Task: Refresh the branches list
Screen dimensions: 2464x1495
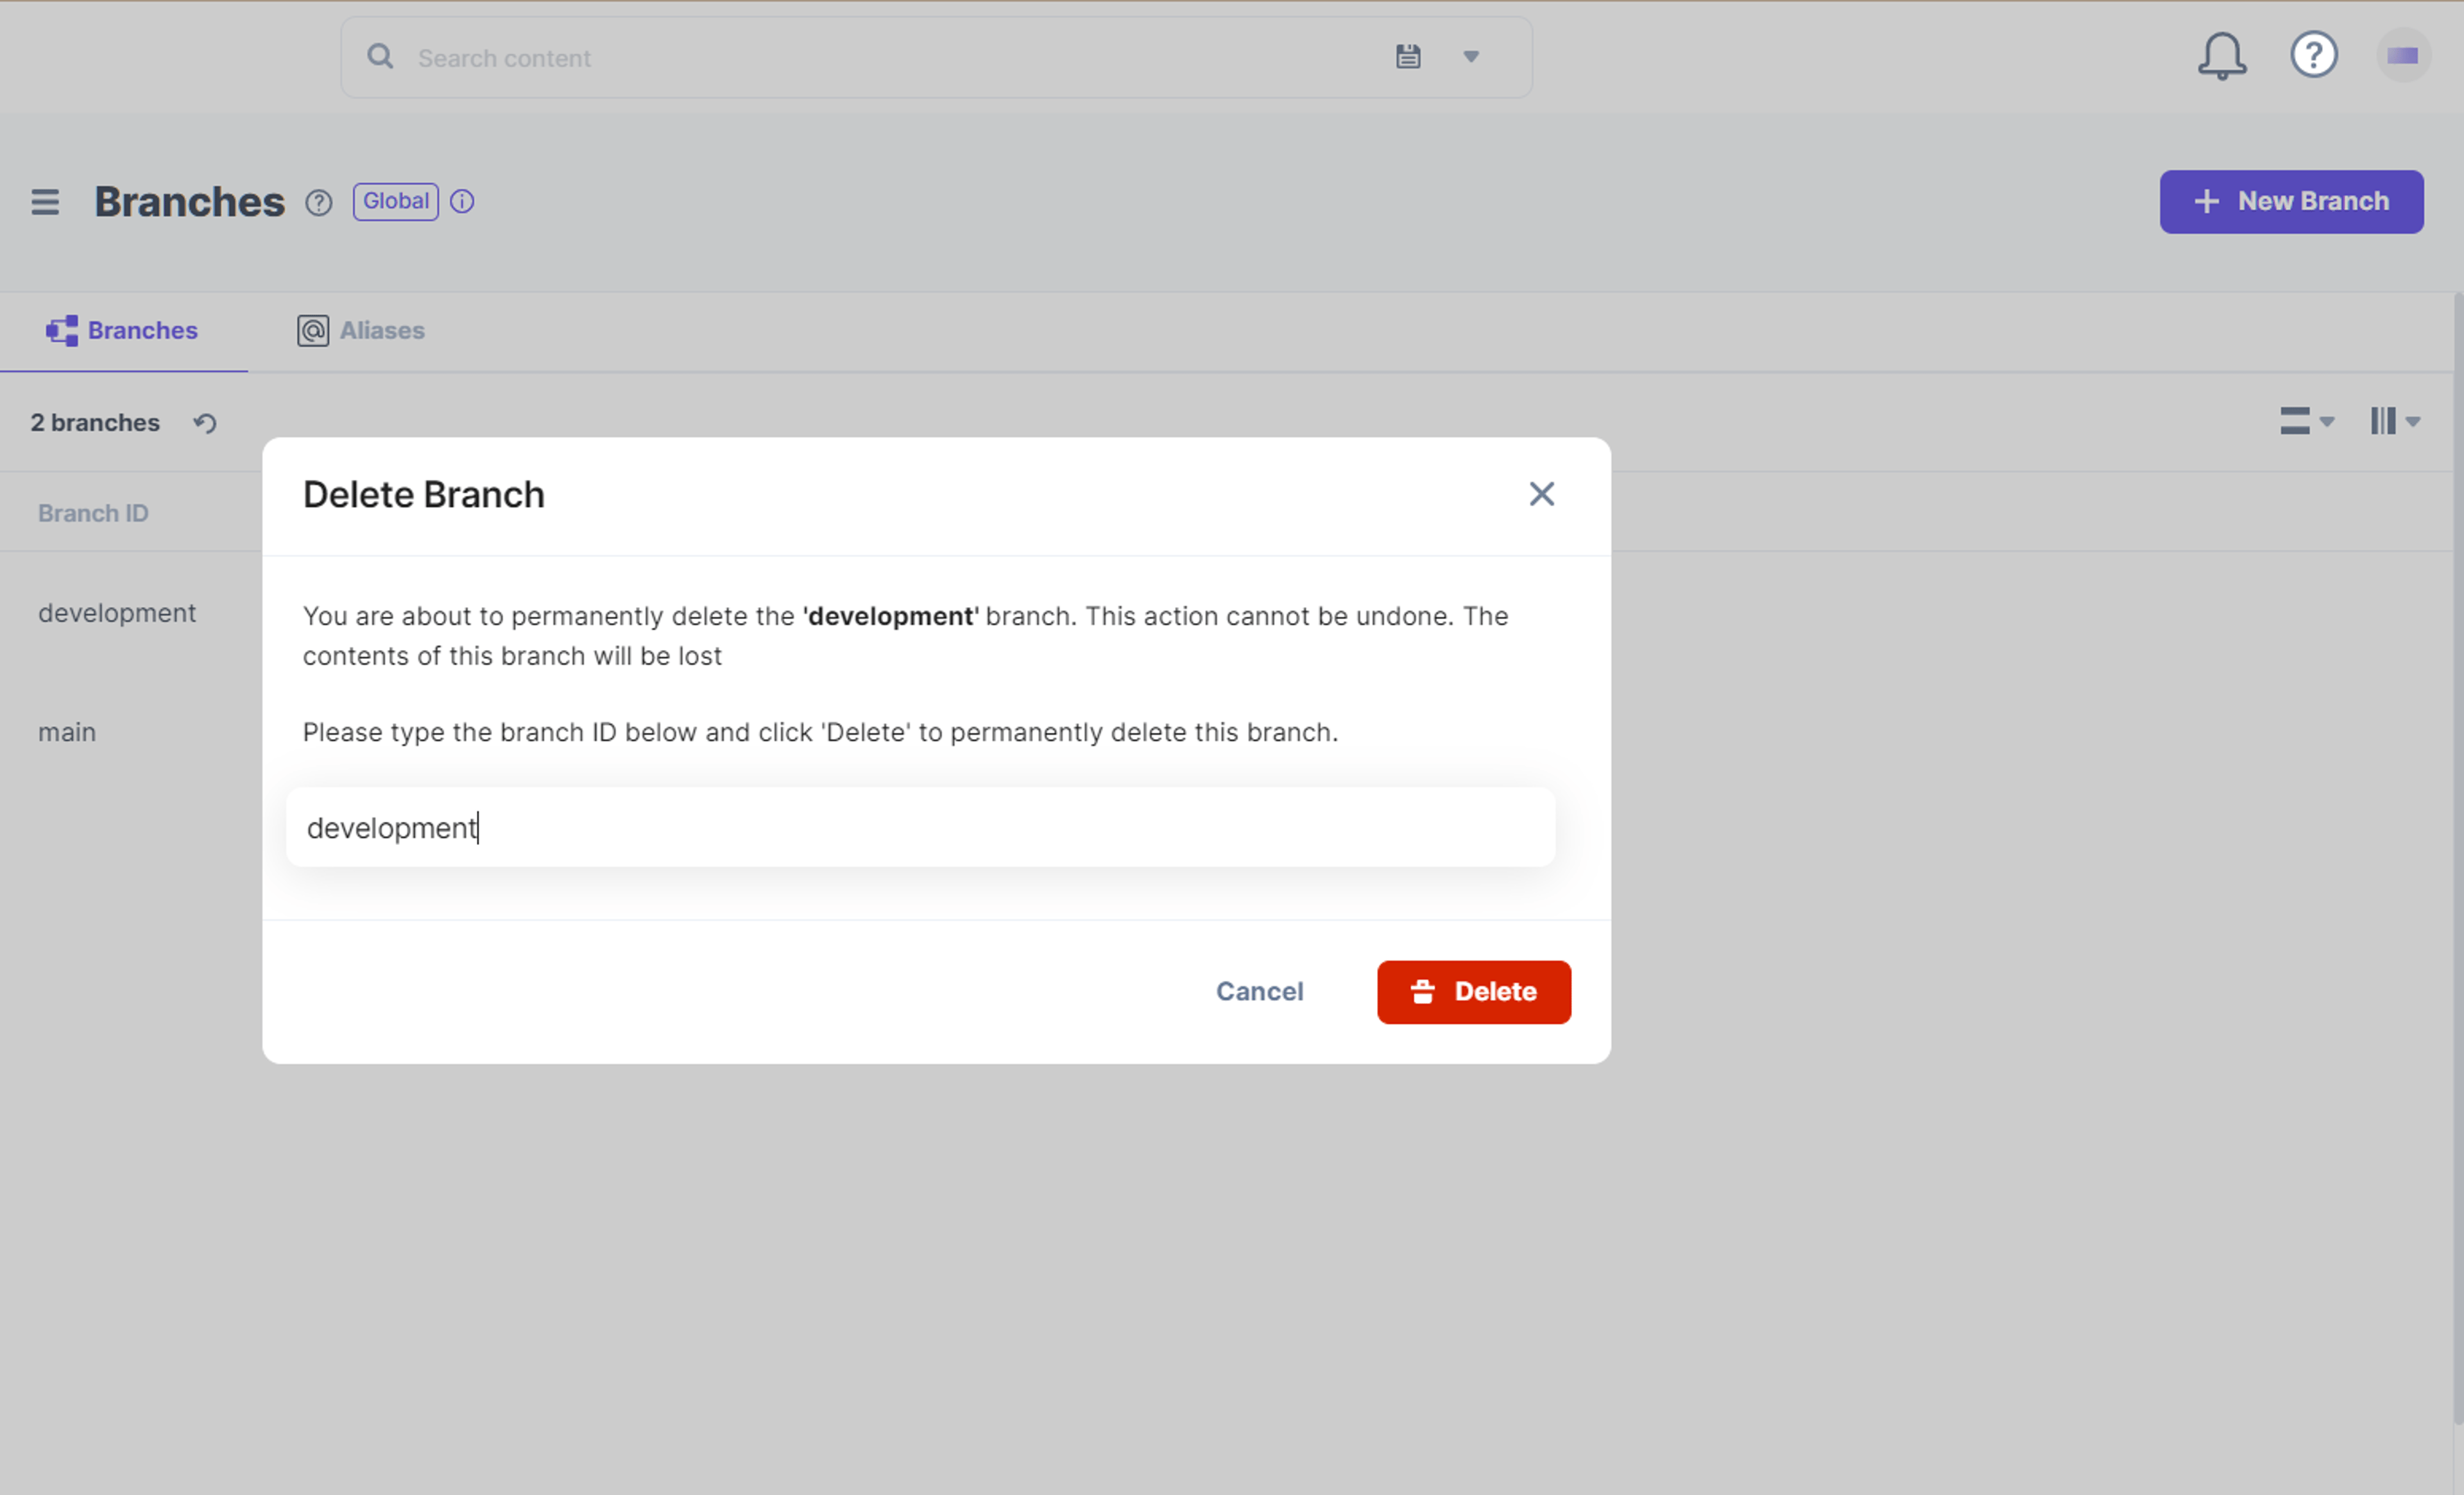Action: pyautogui.click(x=205, y=423)
